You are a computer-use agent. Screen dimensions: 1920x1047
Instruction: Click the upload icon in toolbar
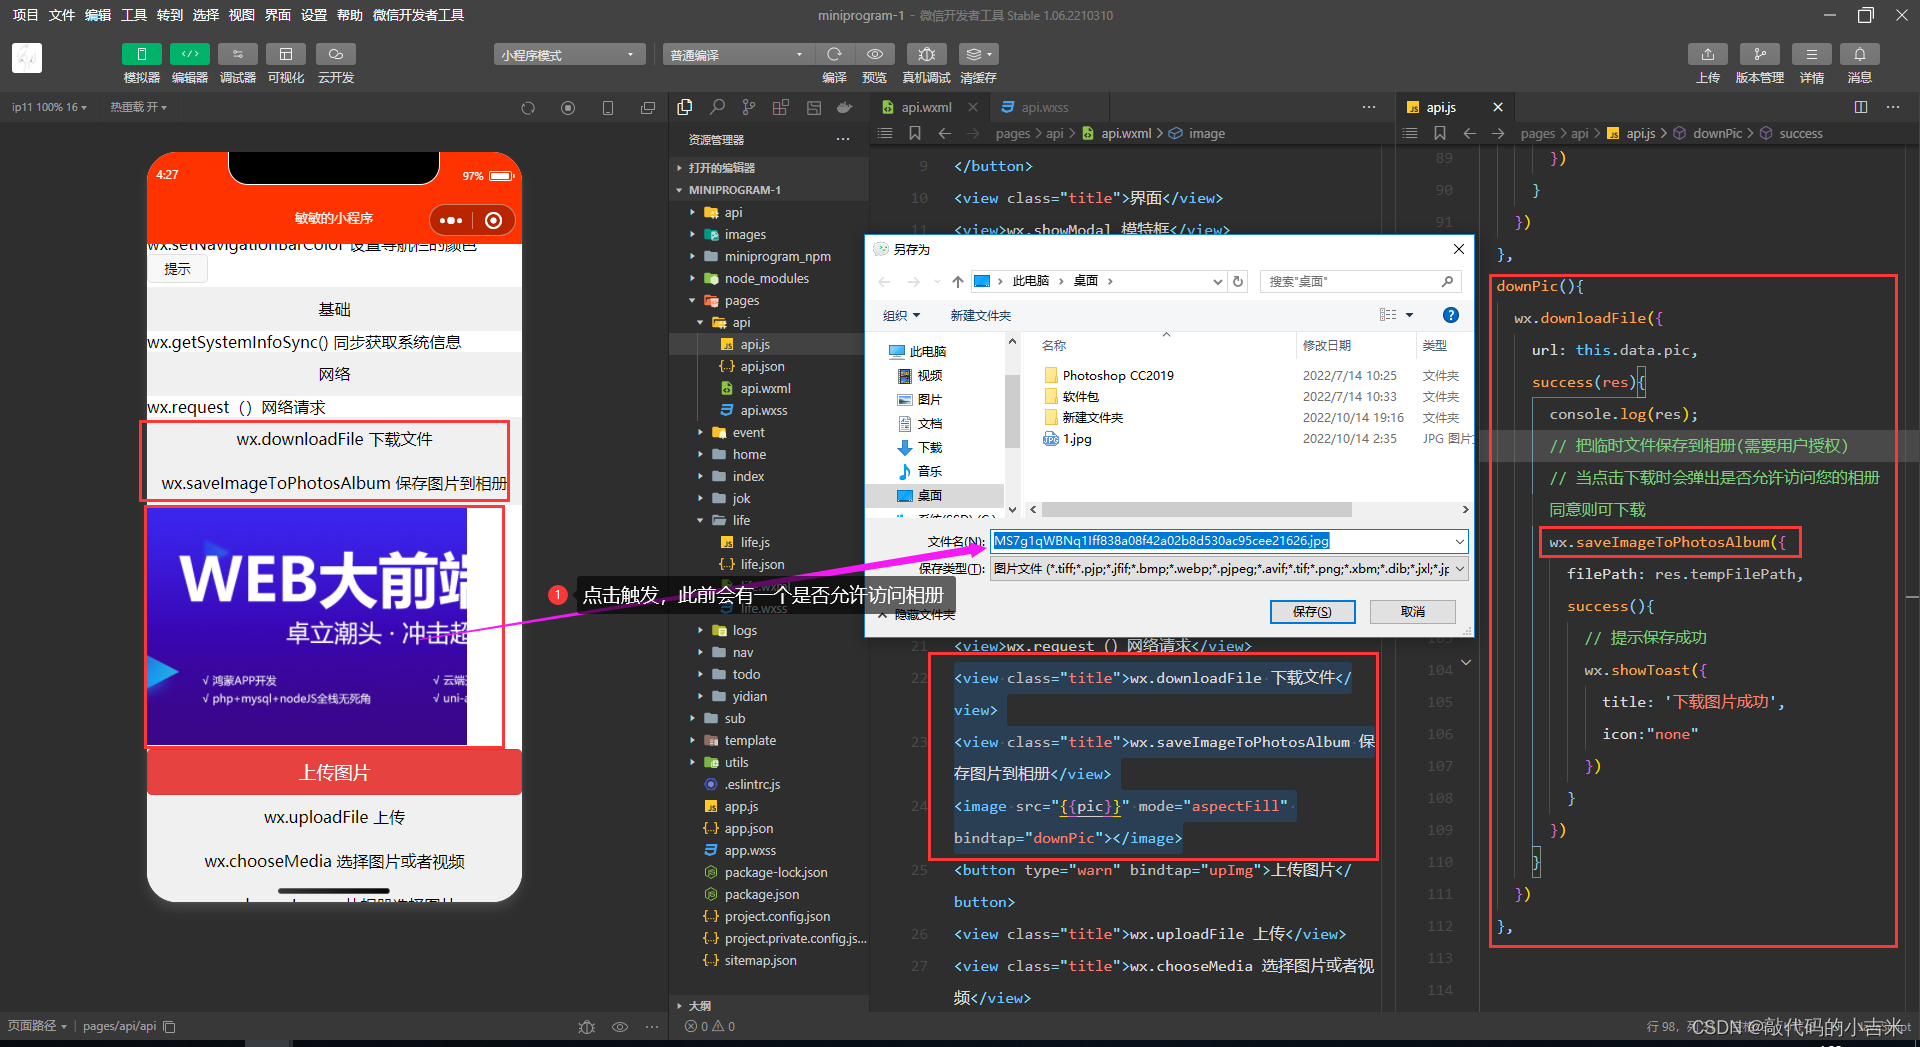tap(1708, 54)
